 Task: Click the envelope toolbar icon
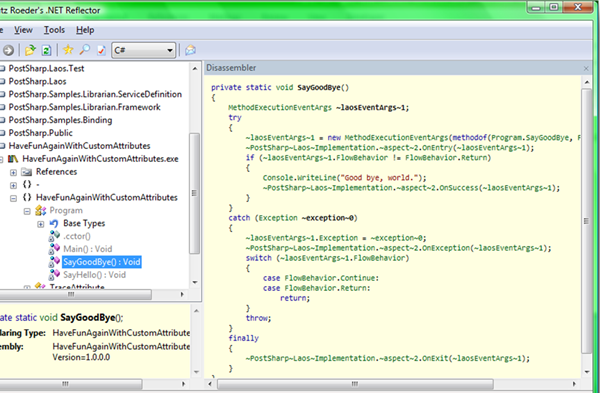[191, 50]
